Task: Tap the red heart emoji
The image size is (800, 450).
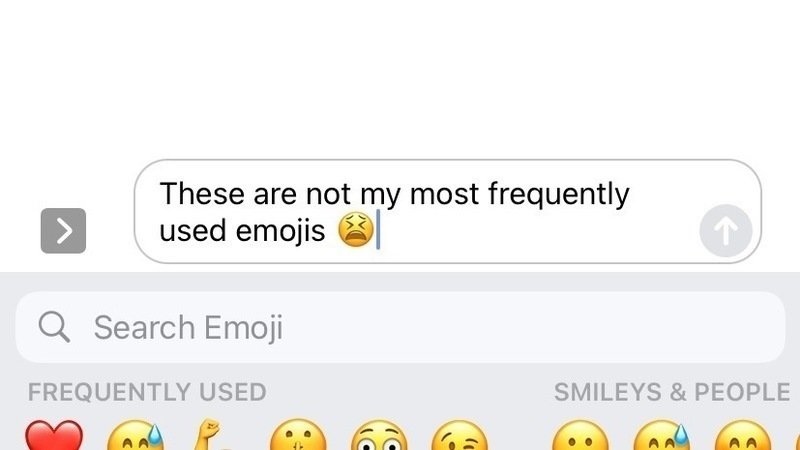Action: [52, 438]
